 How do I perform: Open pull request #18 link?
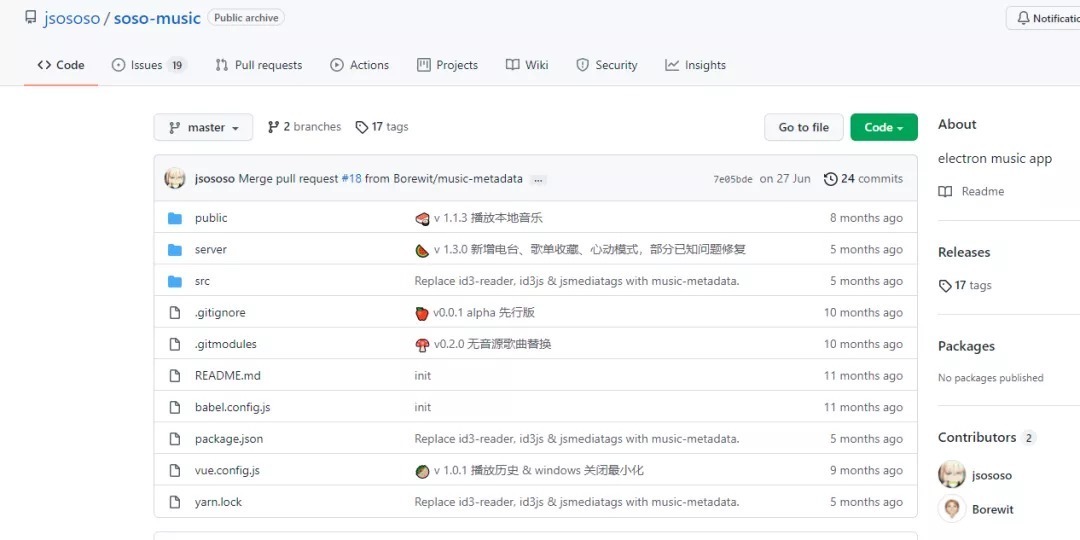point(351,179)
